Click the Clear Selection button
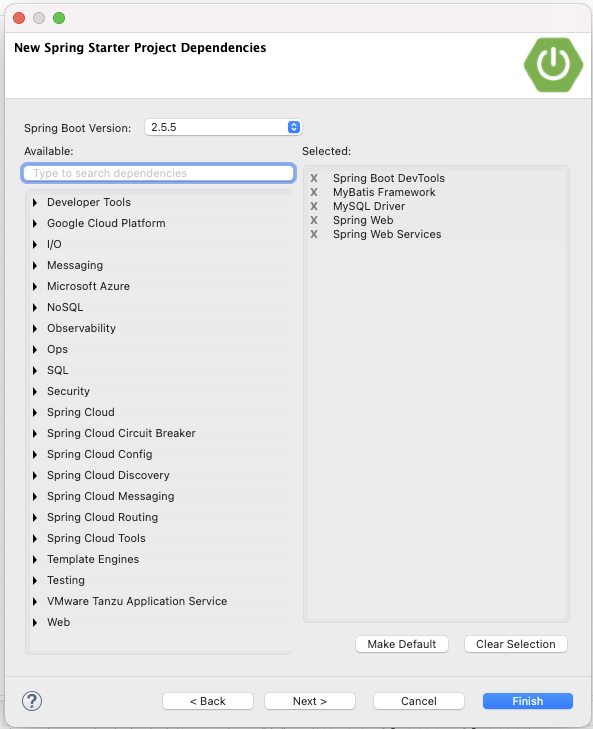This screenshot has height=729, width=593. (516, 644)
